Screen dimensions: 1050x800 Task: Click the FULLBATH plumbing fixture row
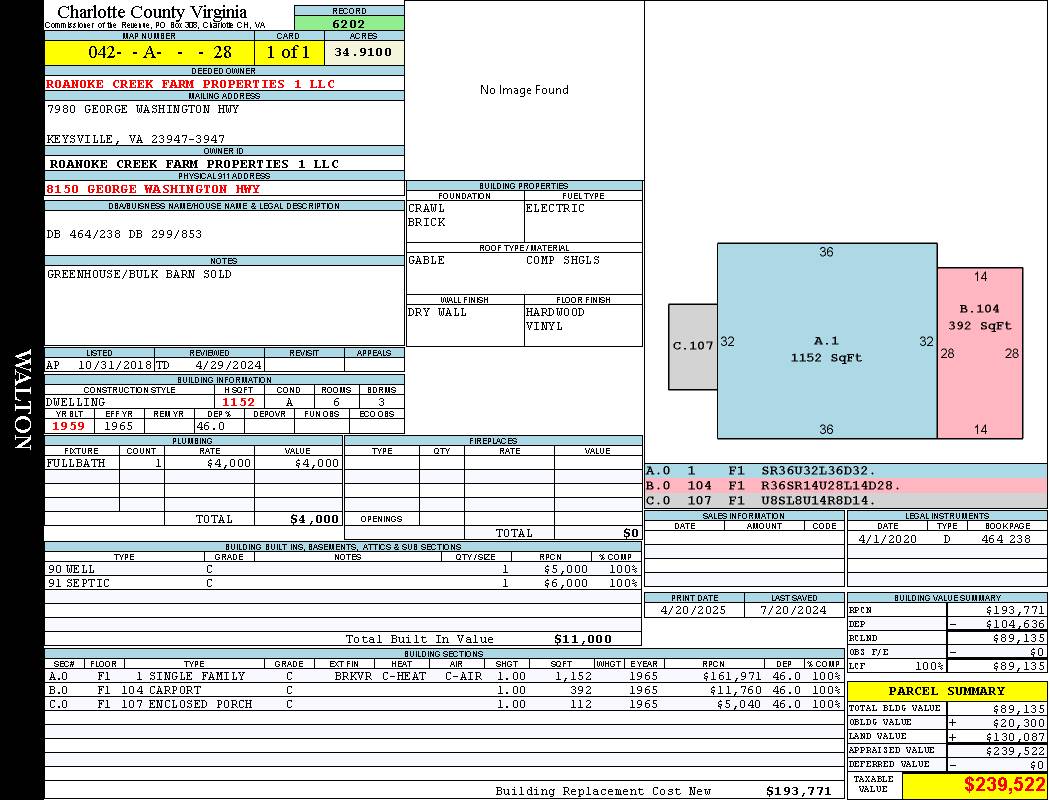(x=193, y=464)
